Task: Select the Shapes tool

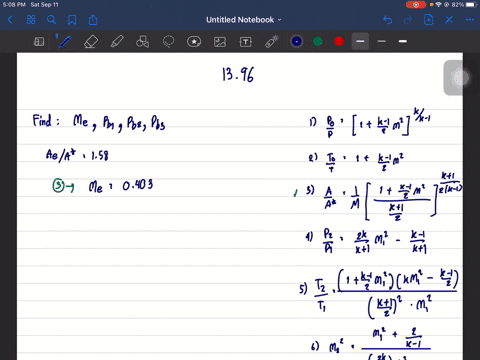Action: 143,42
